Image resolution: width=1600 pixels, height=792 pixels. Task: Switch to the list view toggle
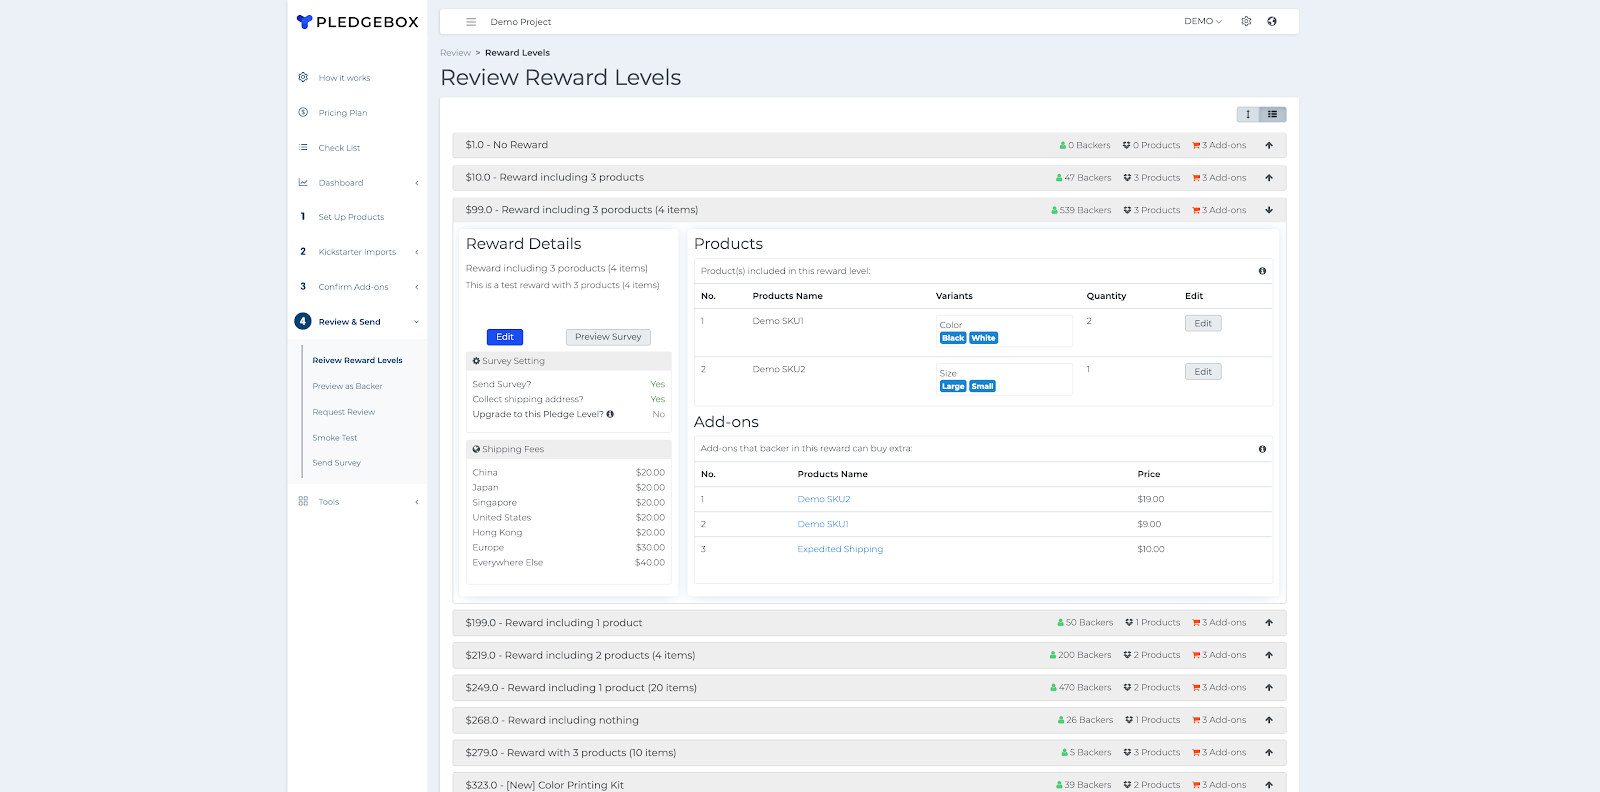coord(1273,114)
